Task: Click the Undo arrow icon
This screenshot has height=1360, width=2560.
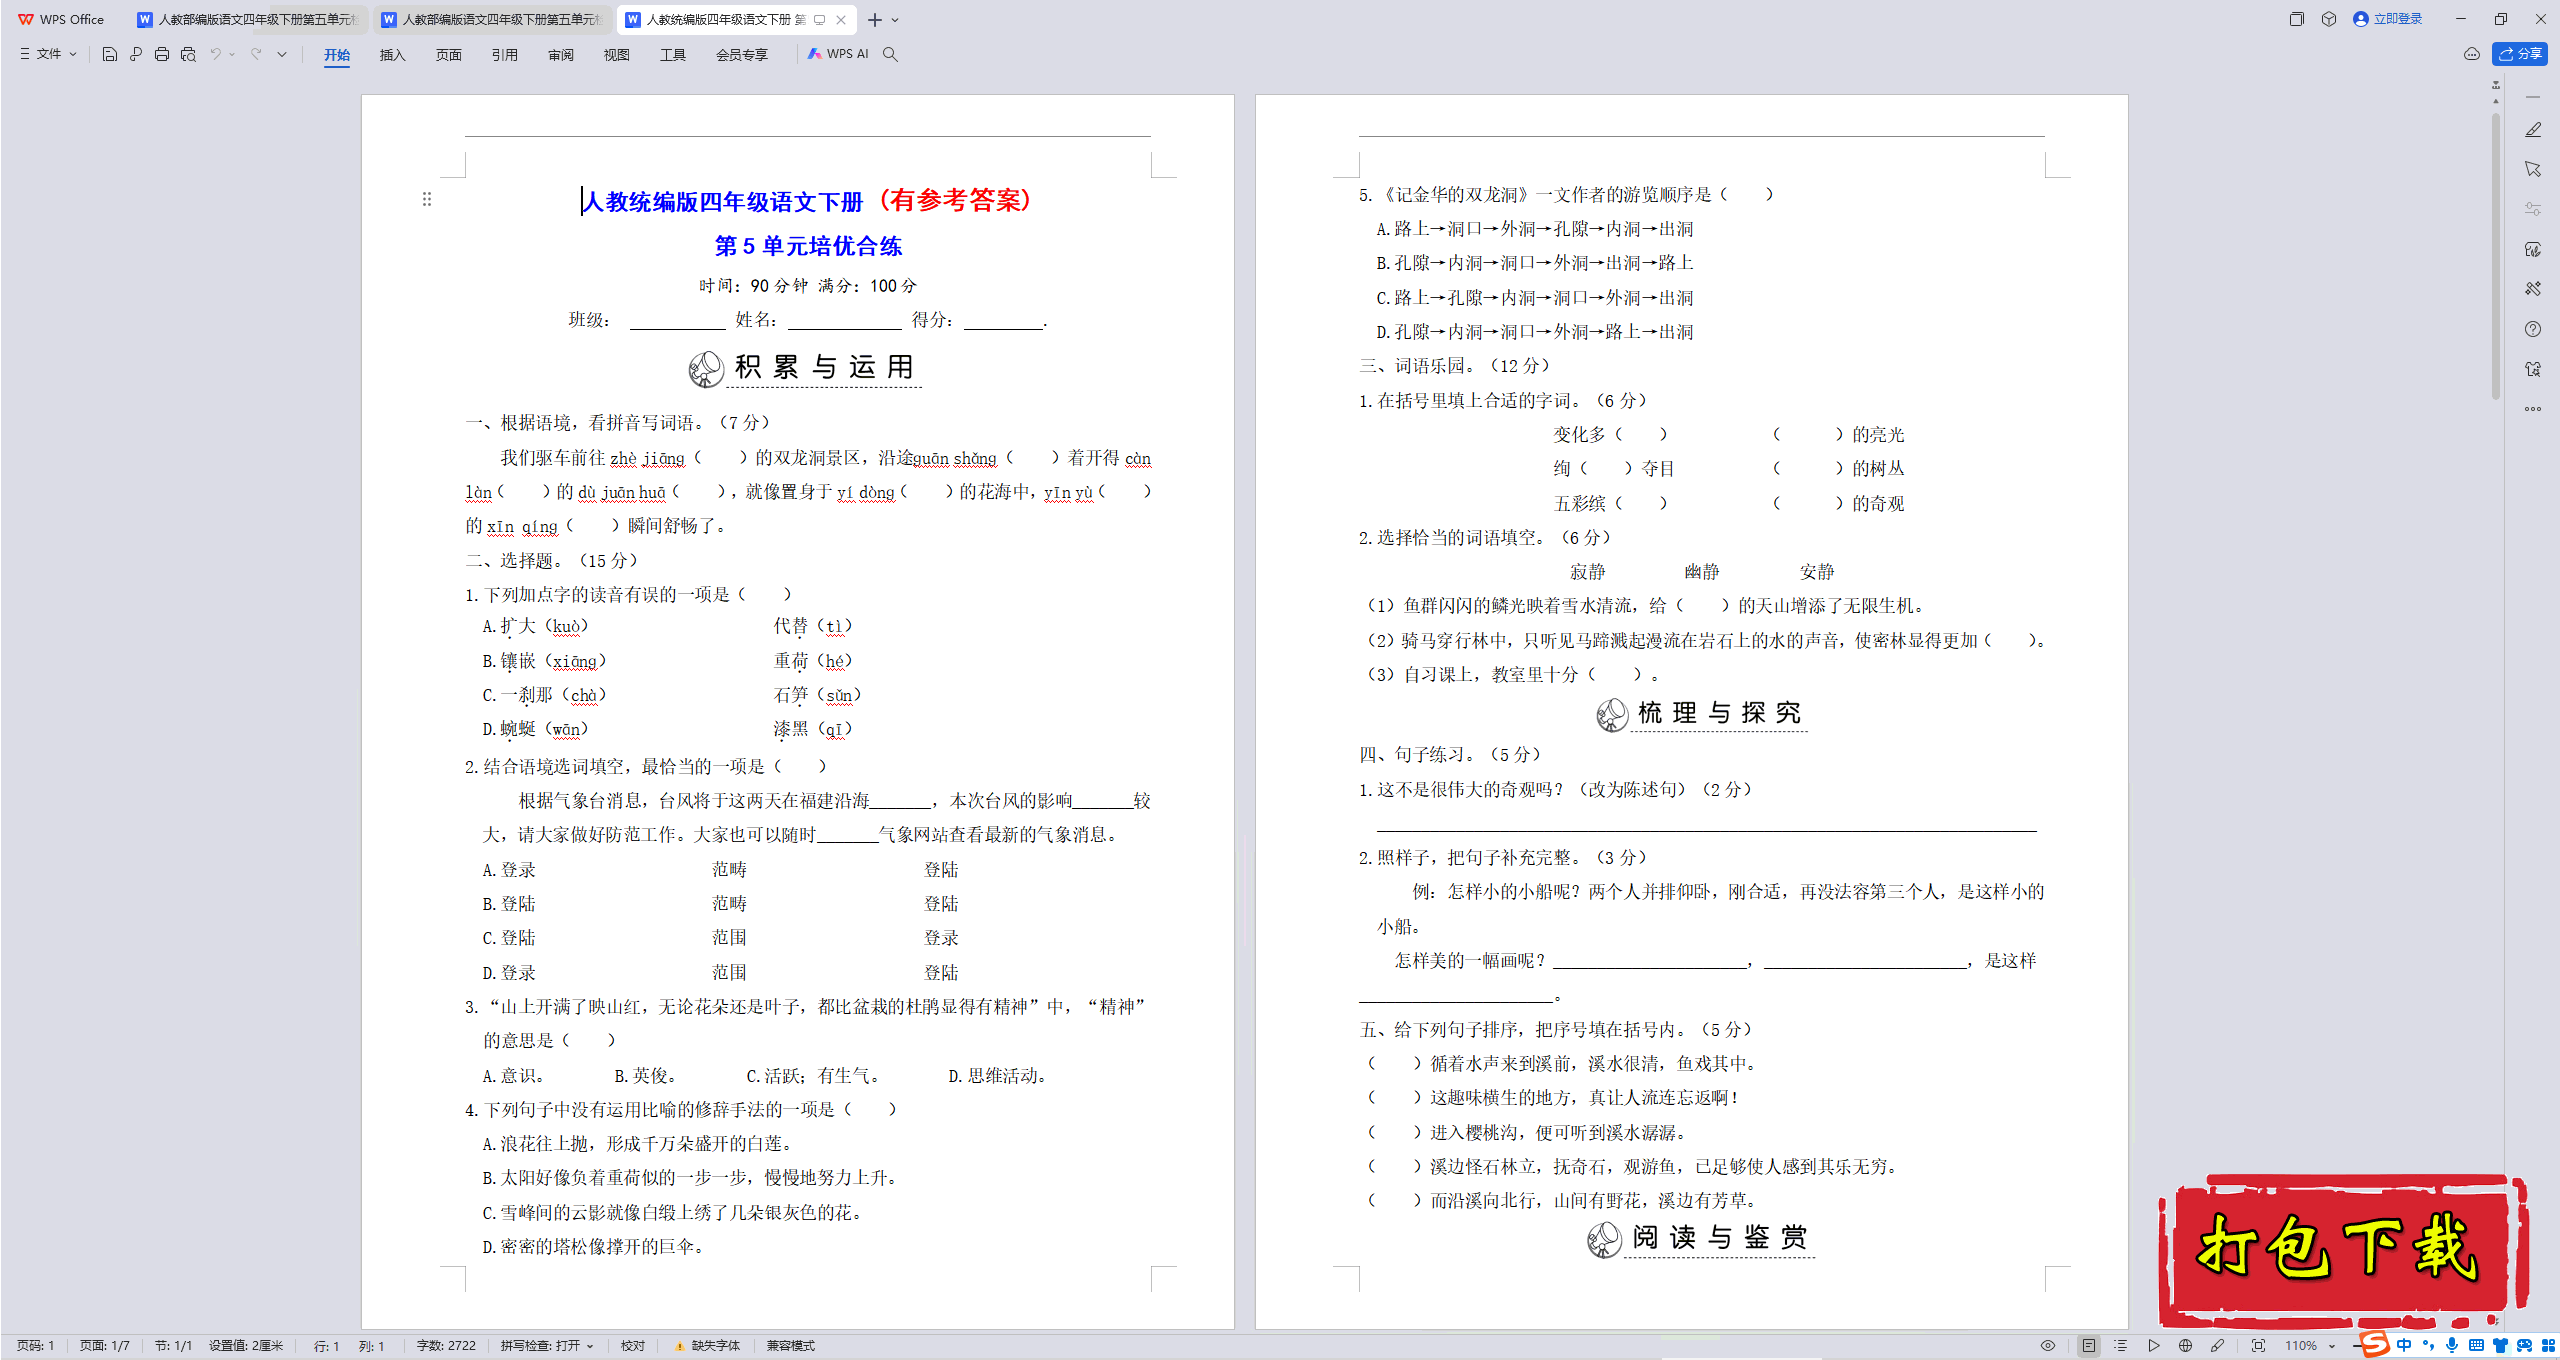Action: (x=215, y=54)
